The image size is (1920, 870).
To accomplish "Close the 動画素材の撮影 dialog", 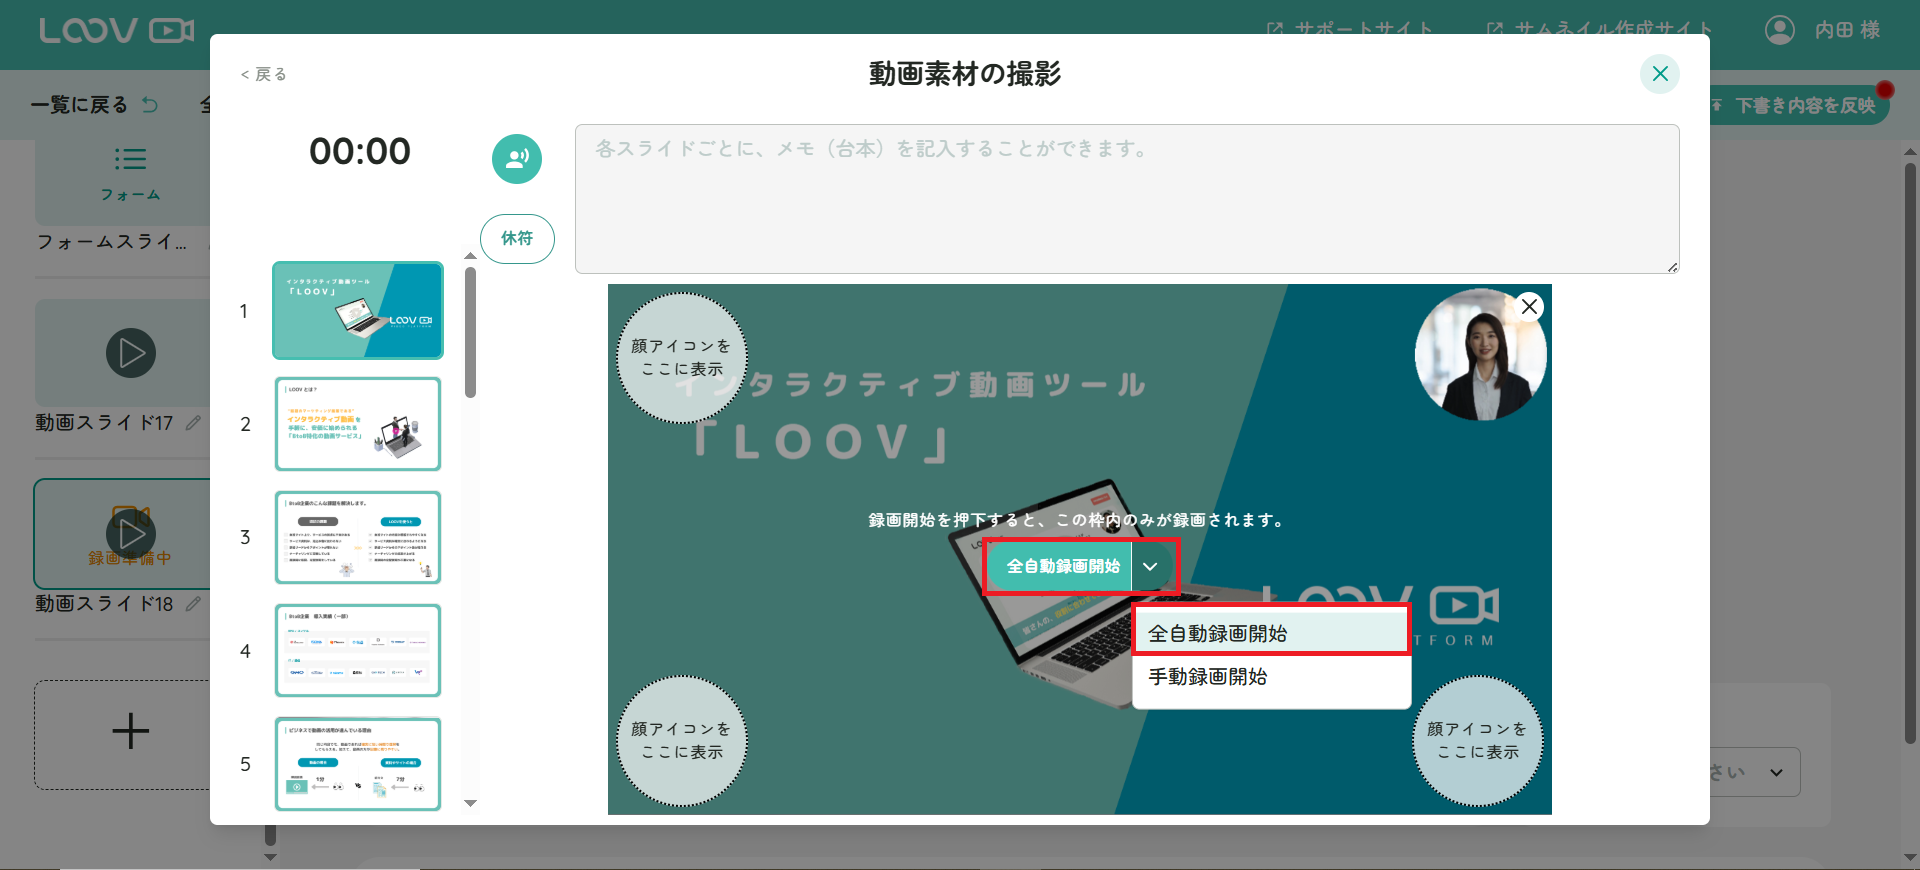I will coord(1660,74).
